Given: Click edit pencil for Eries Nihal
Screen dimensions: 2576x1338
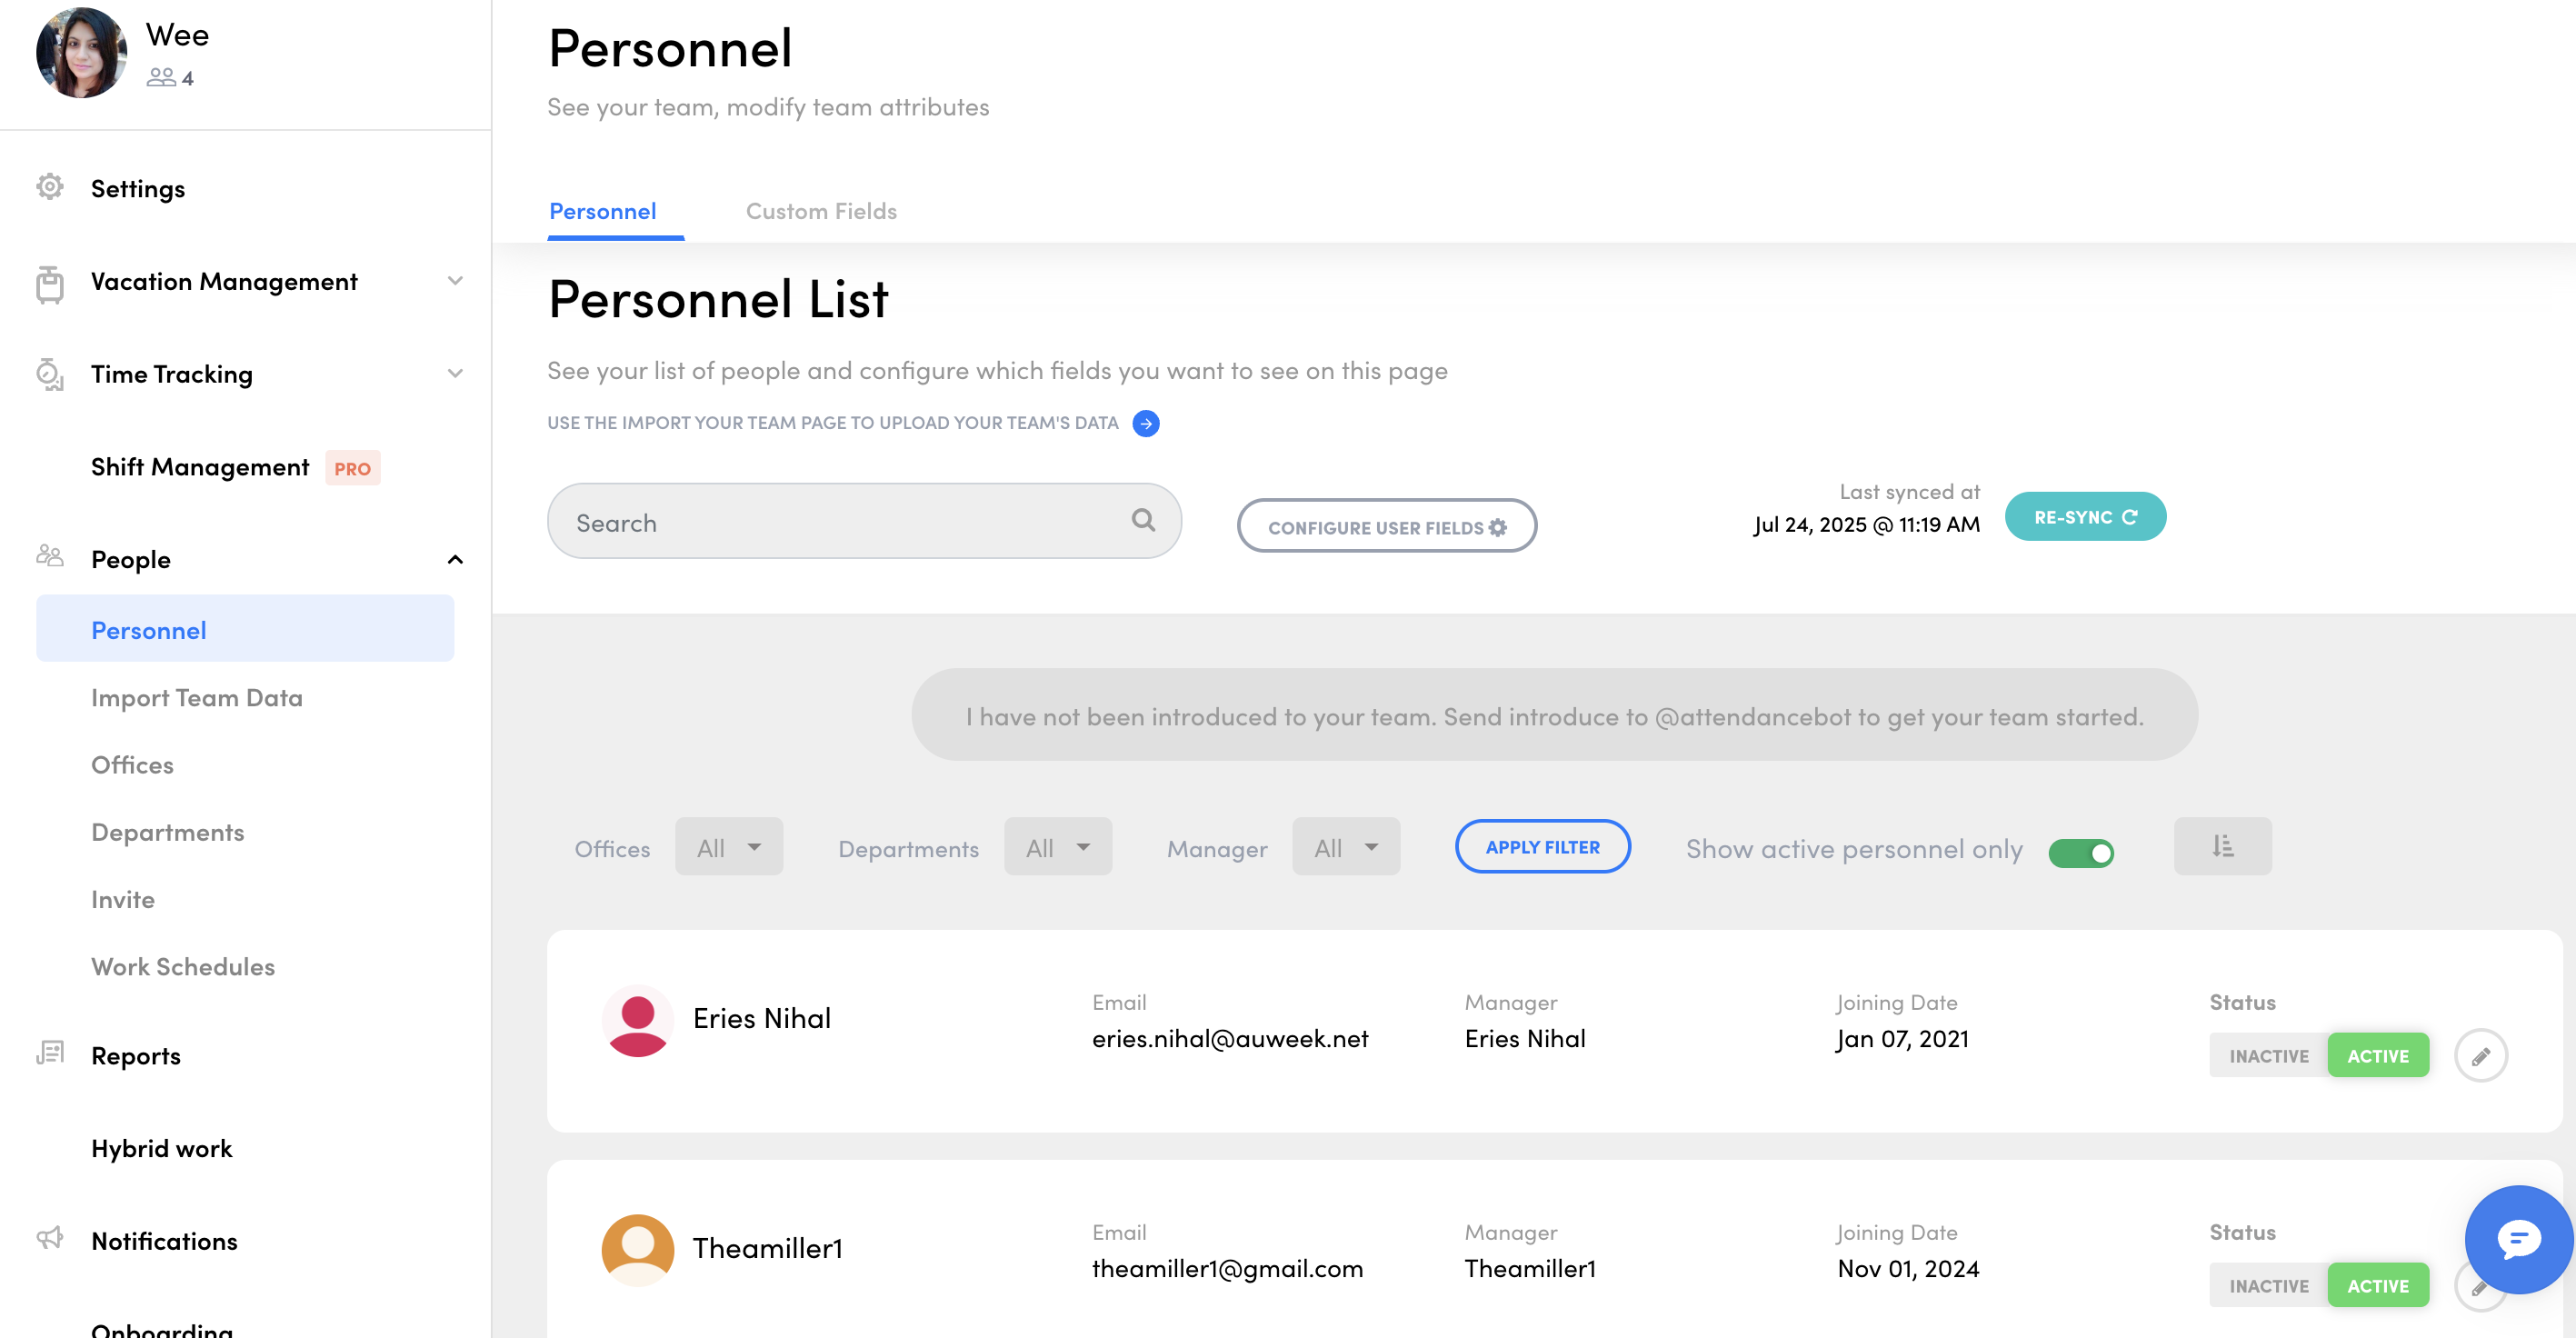Looking at the screenshot, I should point(2480,1055).
